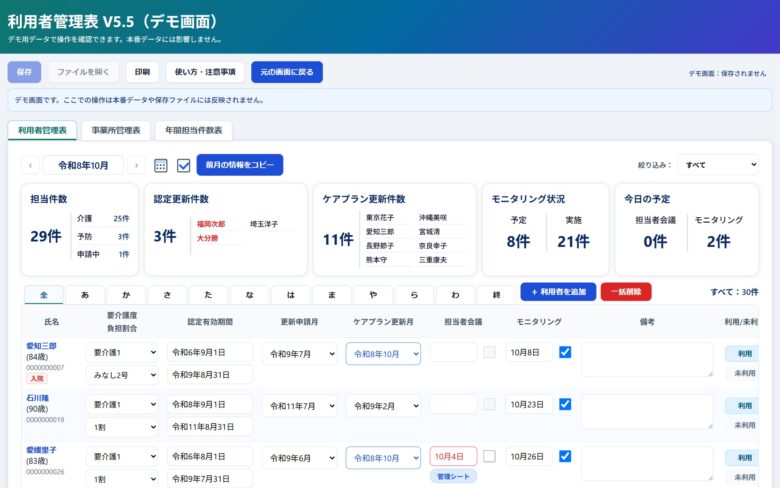
Task: Click the red 一括削除 button
Action: (x=626, y=292)
